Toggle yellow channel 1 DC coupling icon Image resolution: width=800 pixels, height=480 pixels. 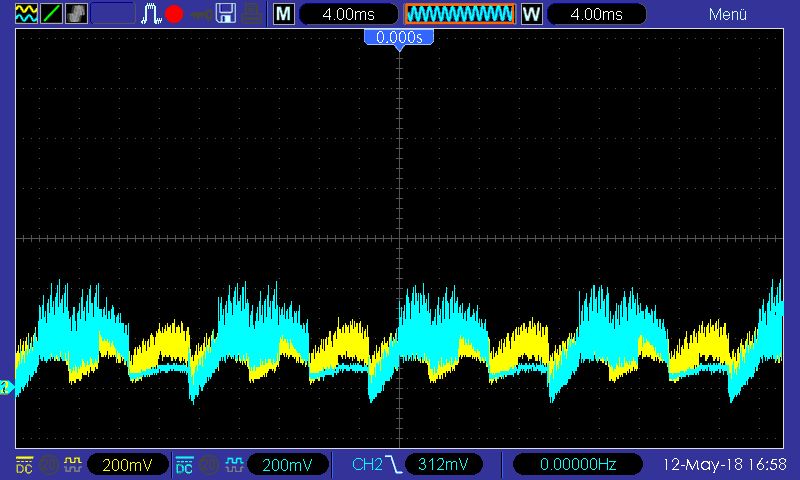[x=24, y=464]
